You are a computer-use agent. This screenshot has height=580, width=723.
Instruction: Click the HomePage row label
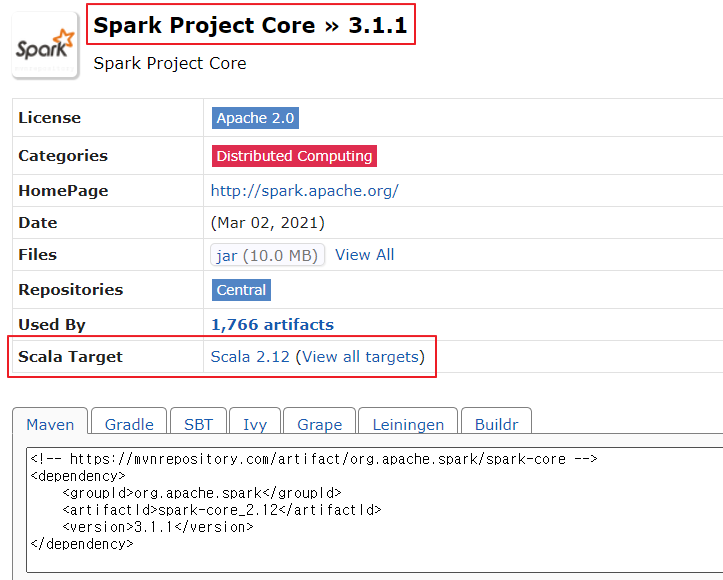click(x=63, y=191)
